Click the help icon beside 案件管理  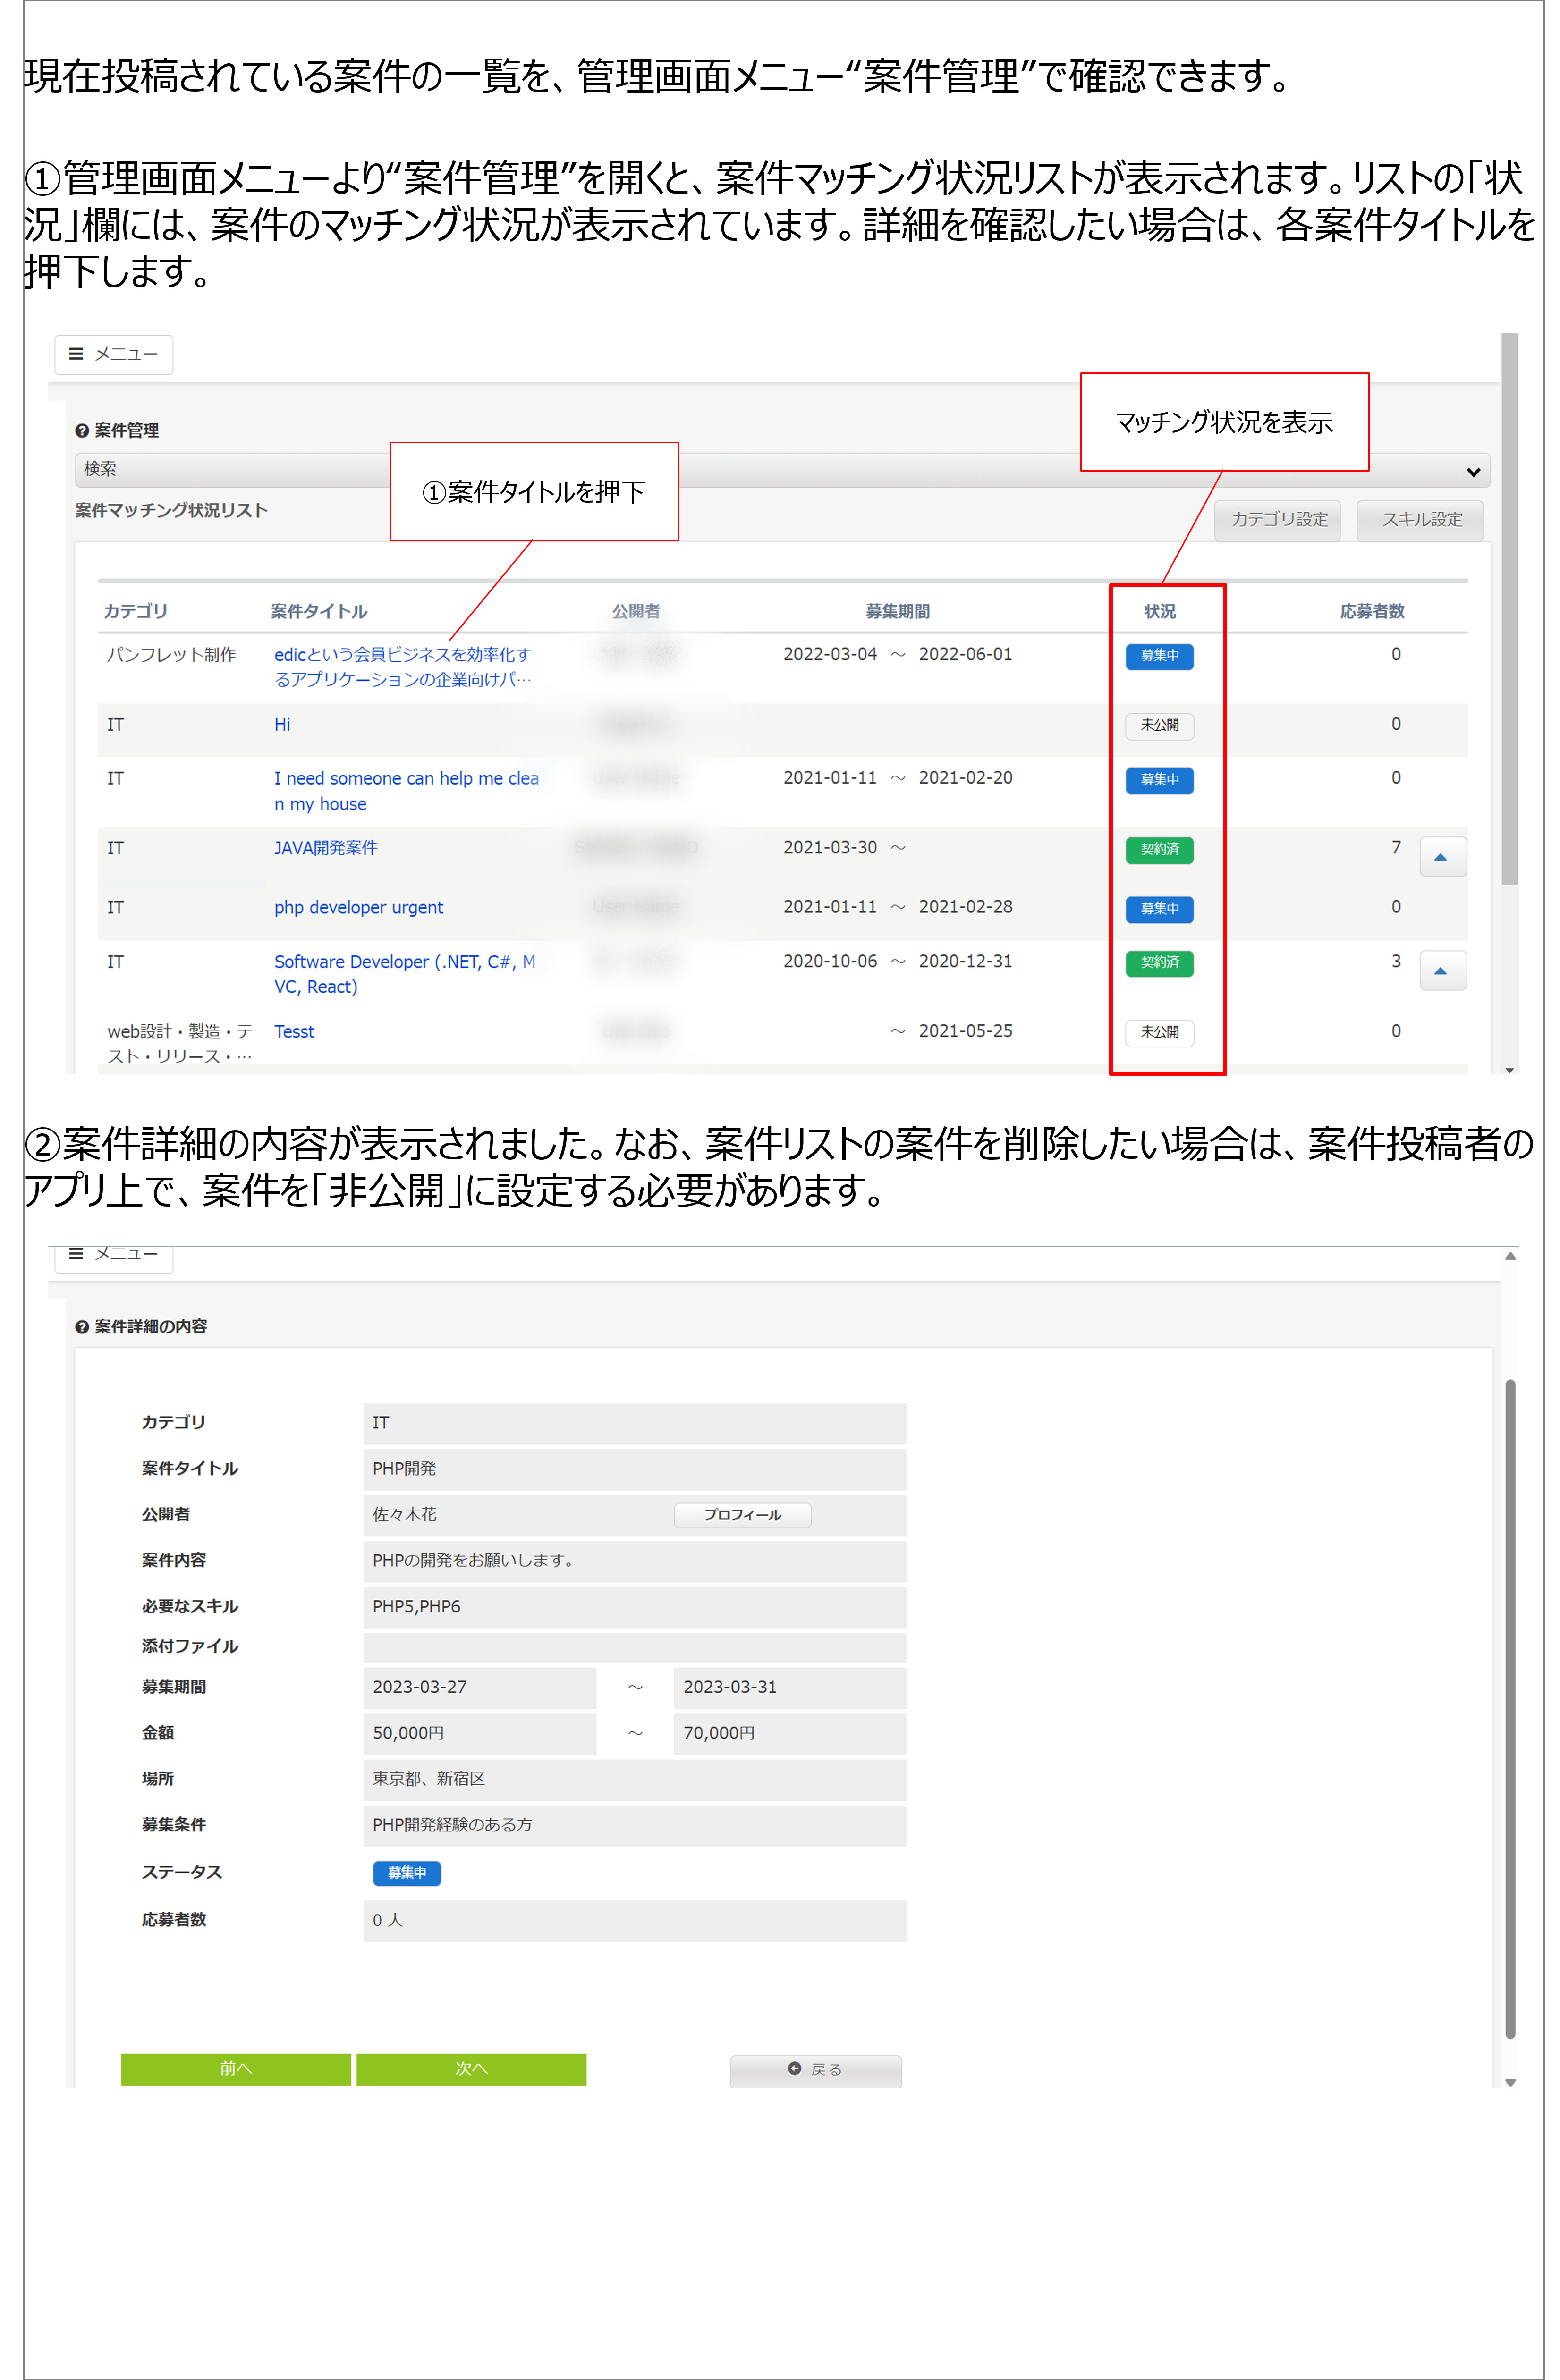coord(82,431)
